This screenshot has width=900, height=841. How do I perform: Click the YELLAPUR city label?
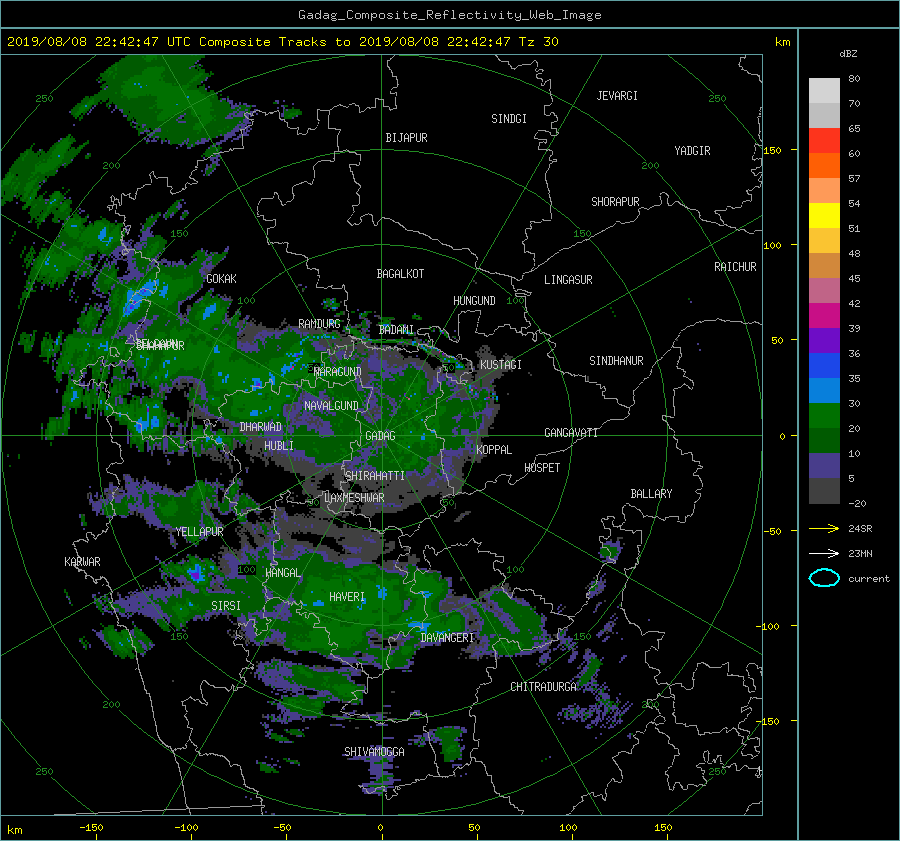(199, 532)
